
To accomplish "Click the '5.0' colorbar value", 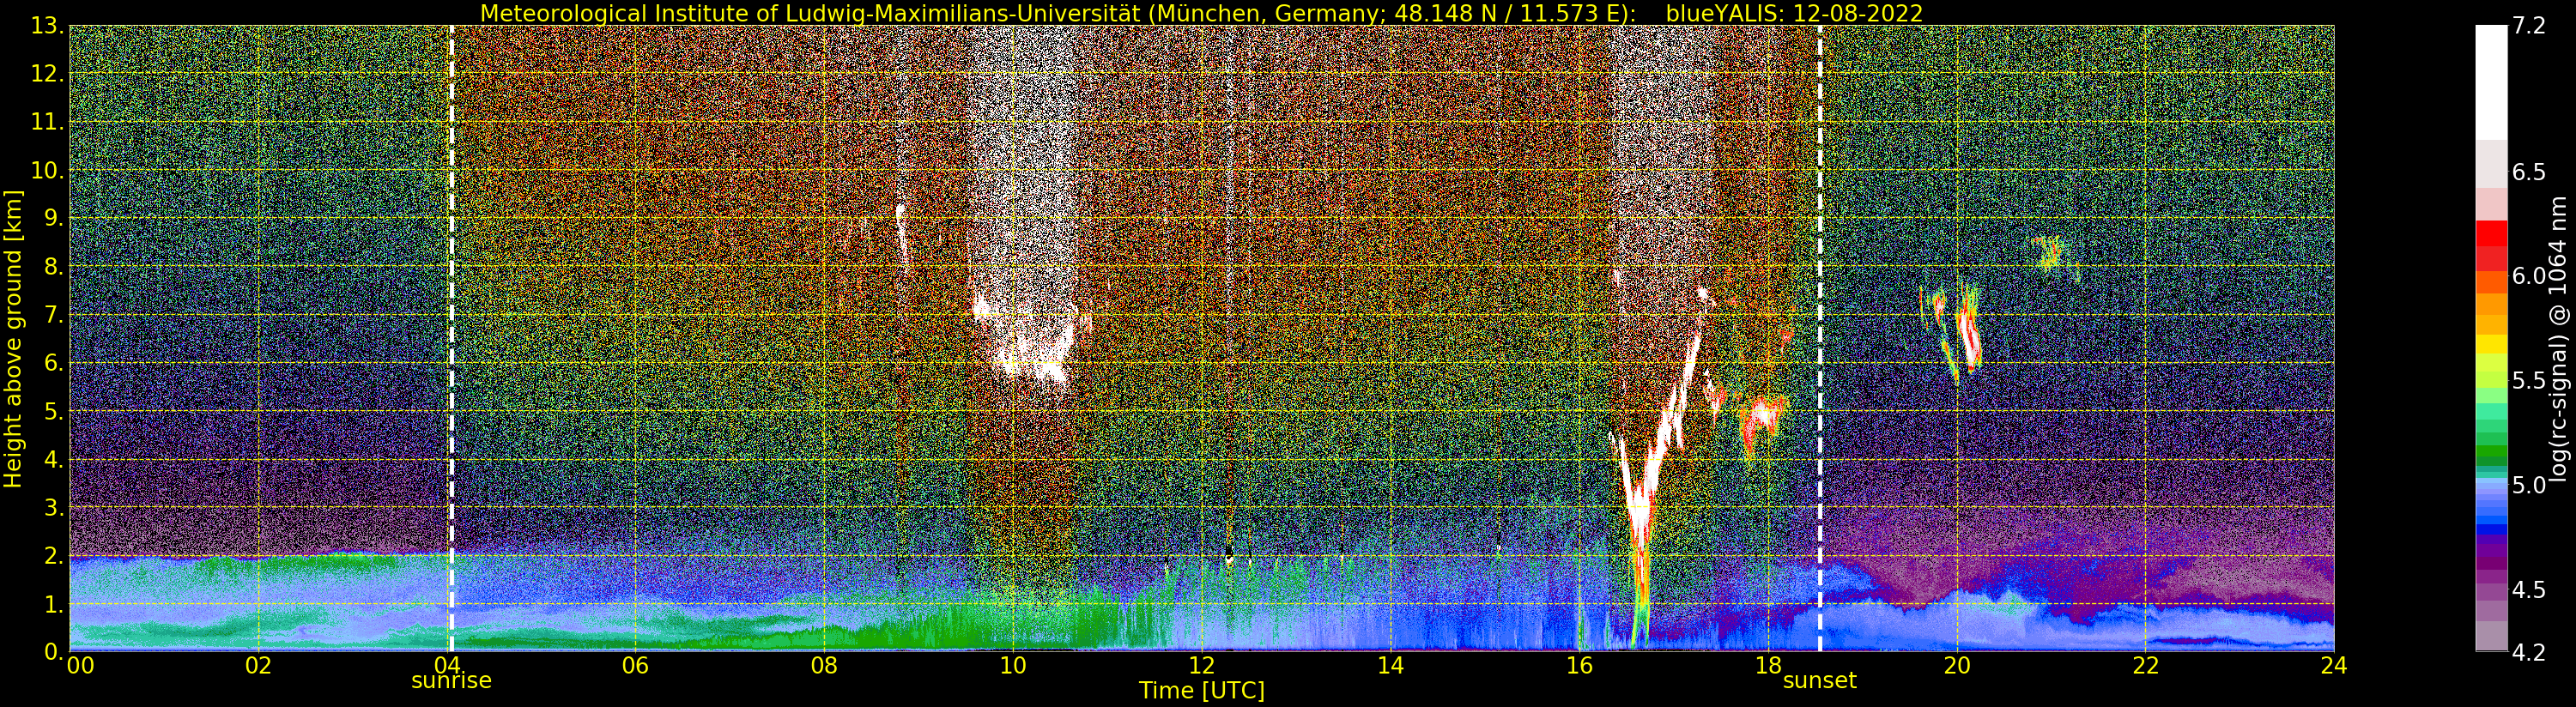I will click(2527, 485).
